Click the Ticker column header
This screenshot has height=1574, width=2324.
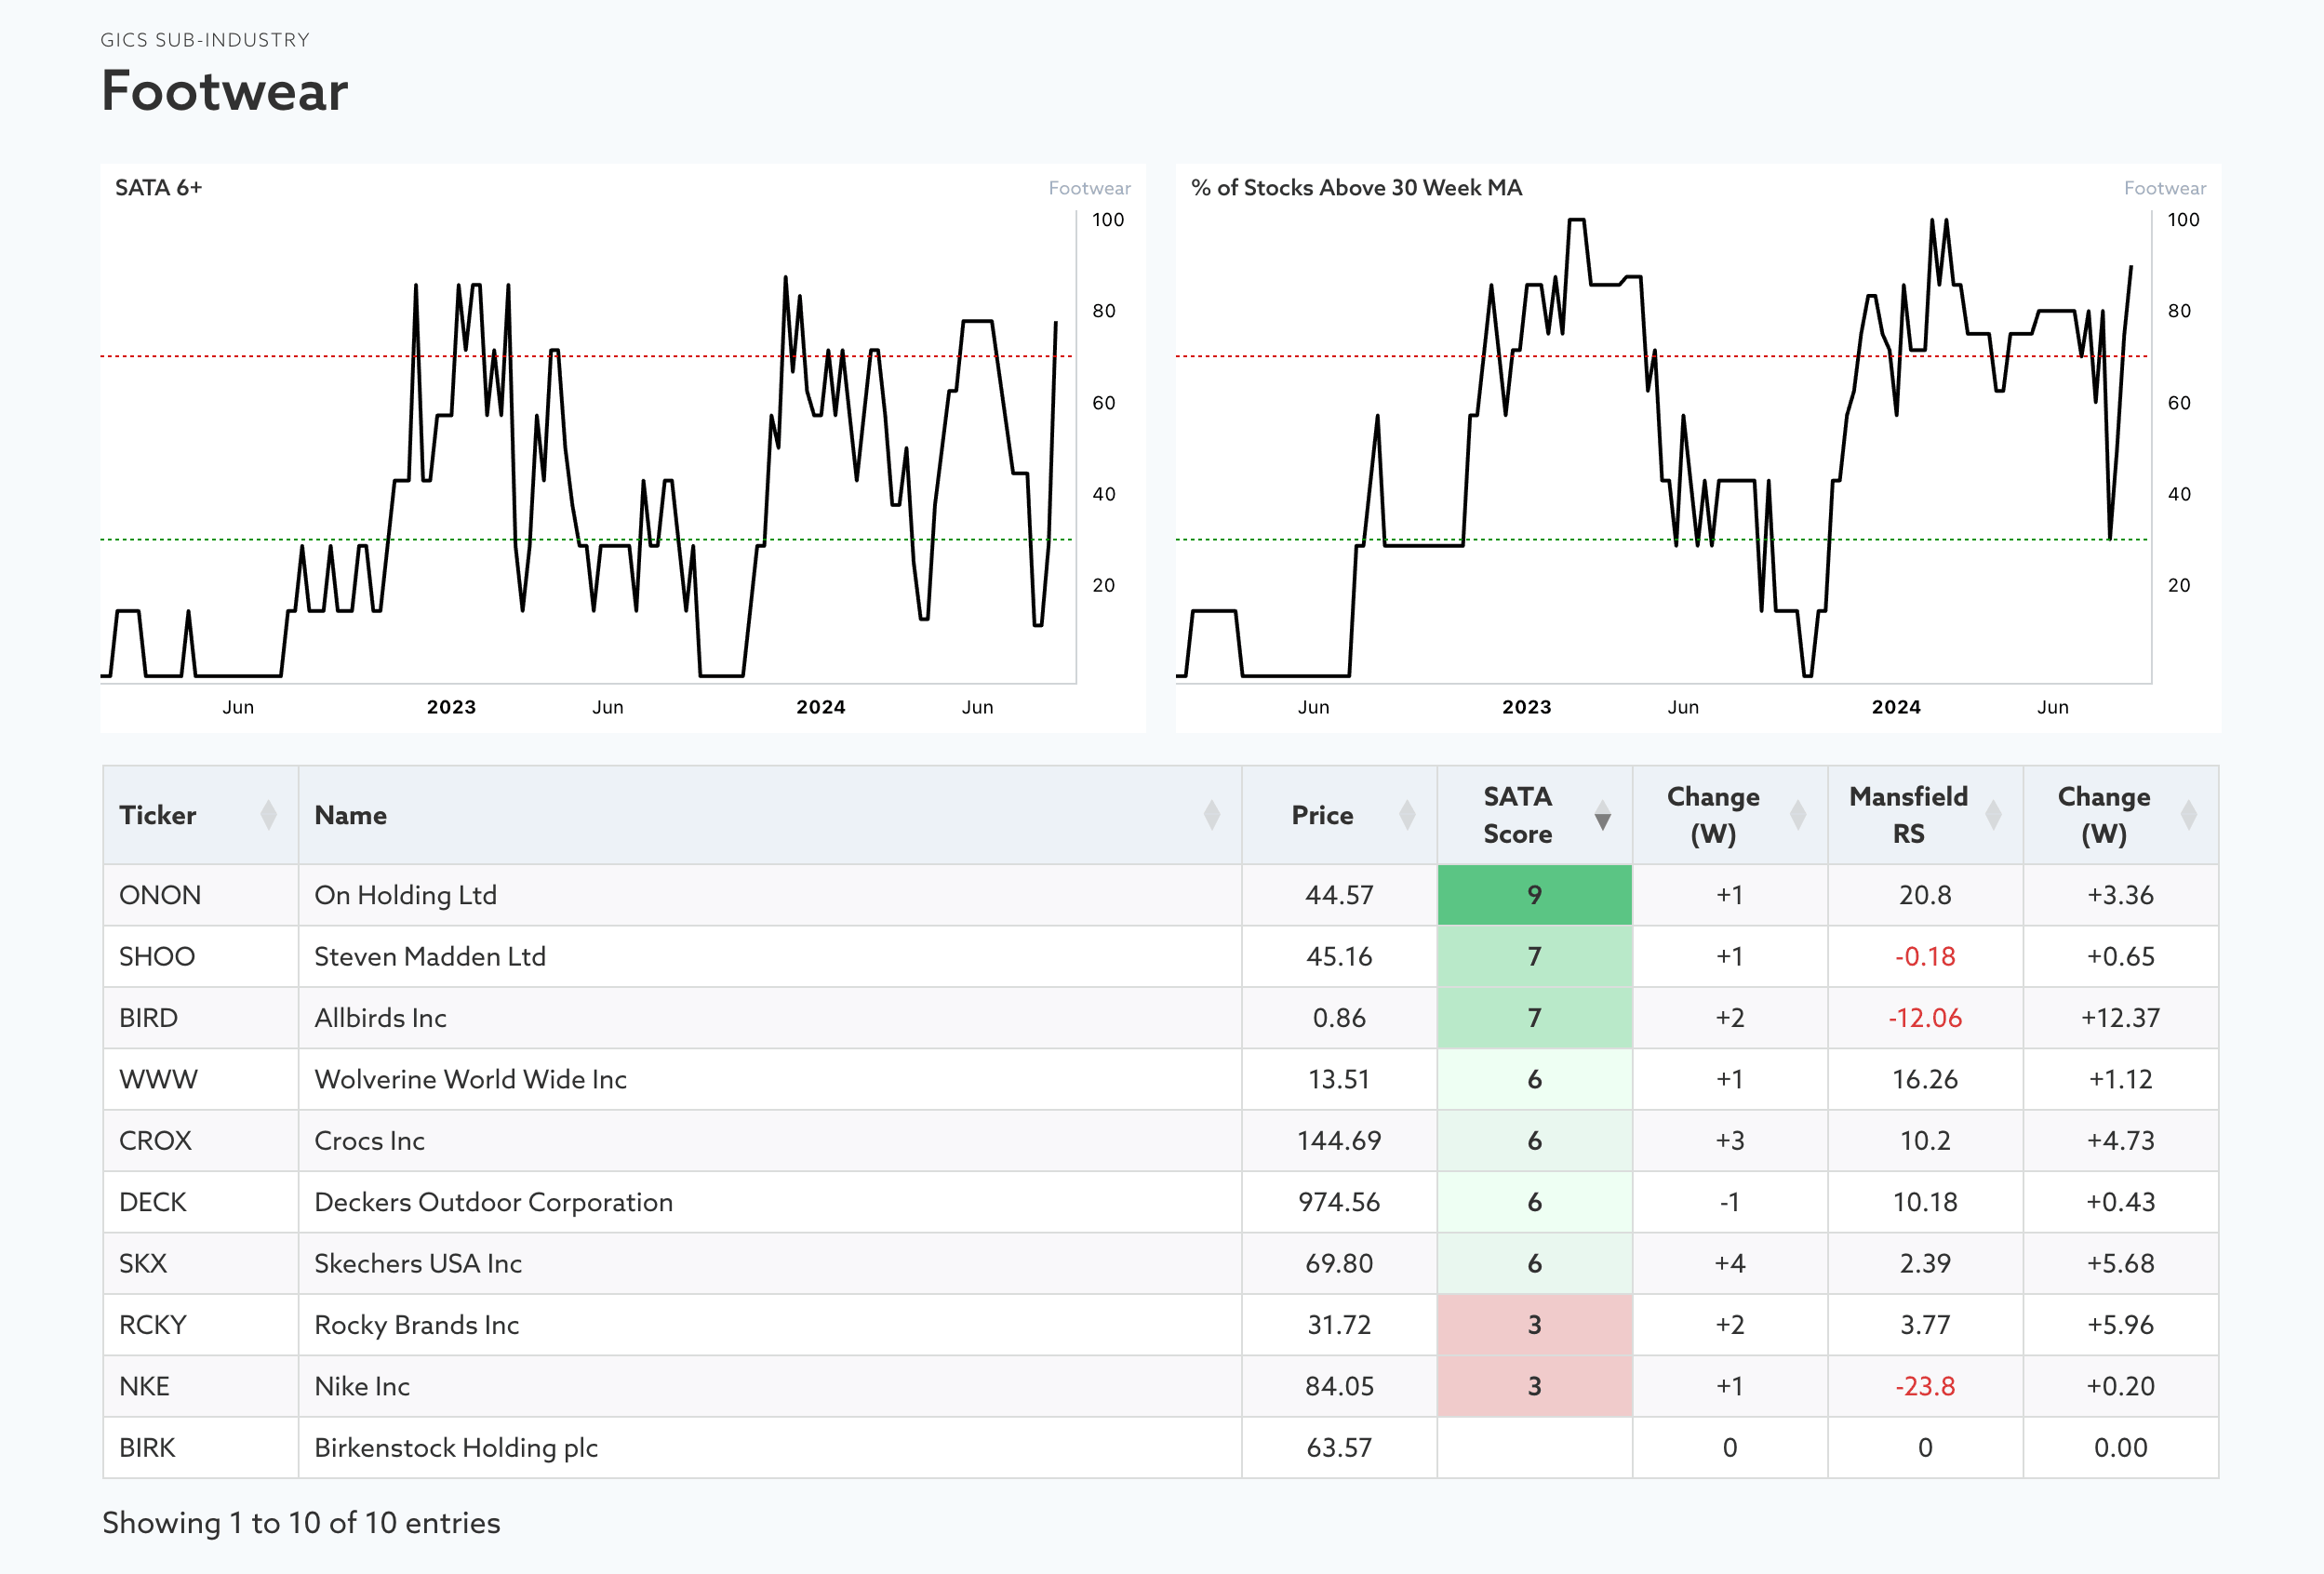tap(200, 815)
